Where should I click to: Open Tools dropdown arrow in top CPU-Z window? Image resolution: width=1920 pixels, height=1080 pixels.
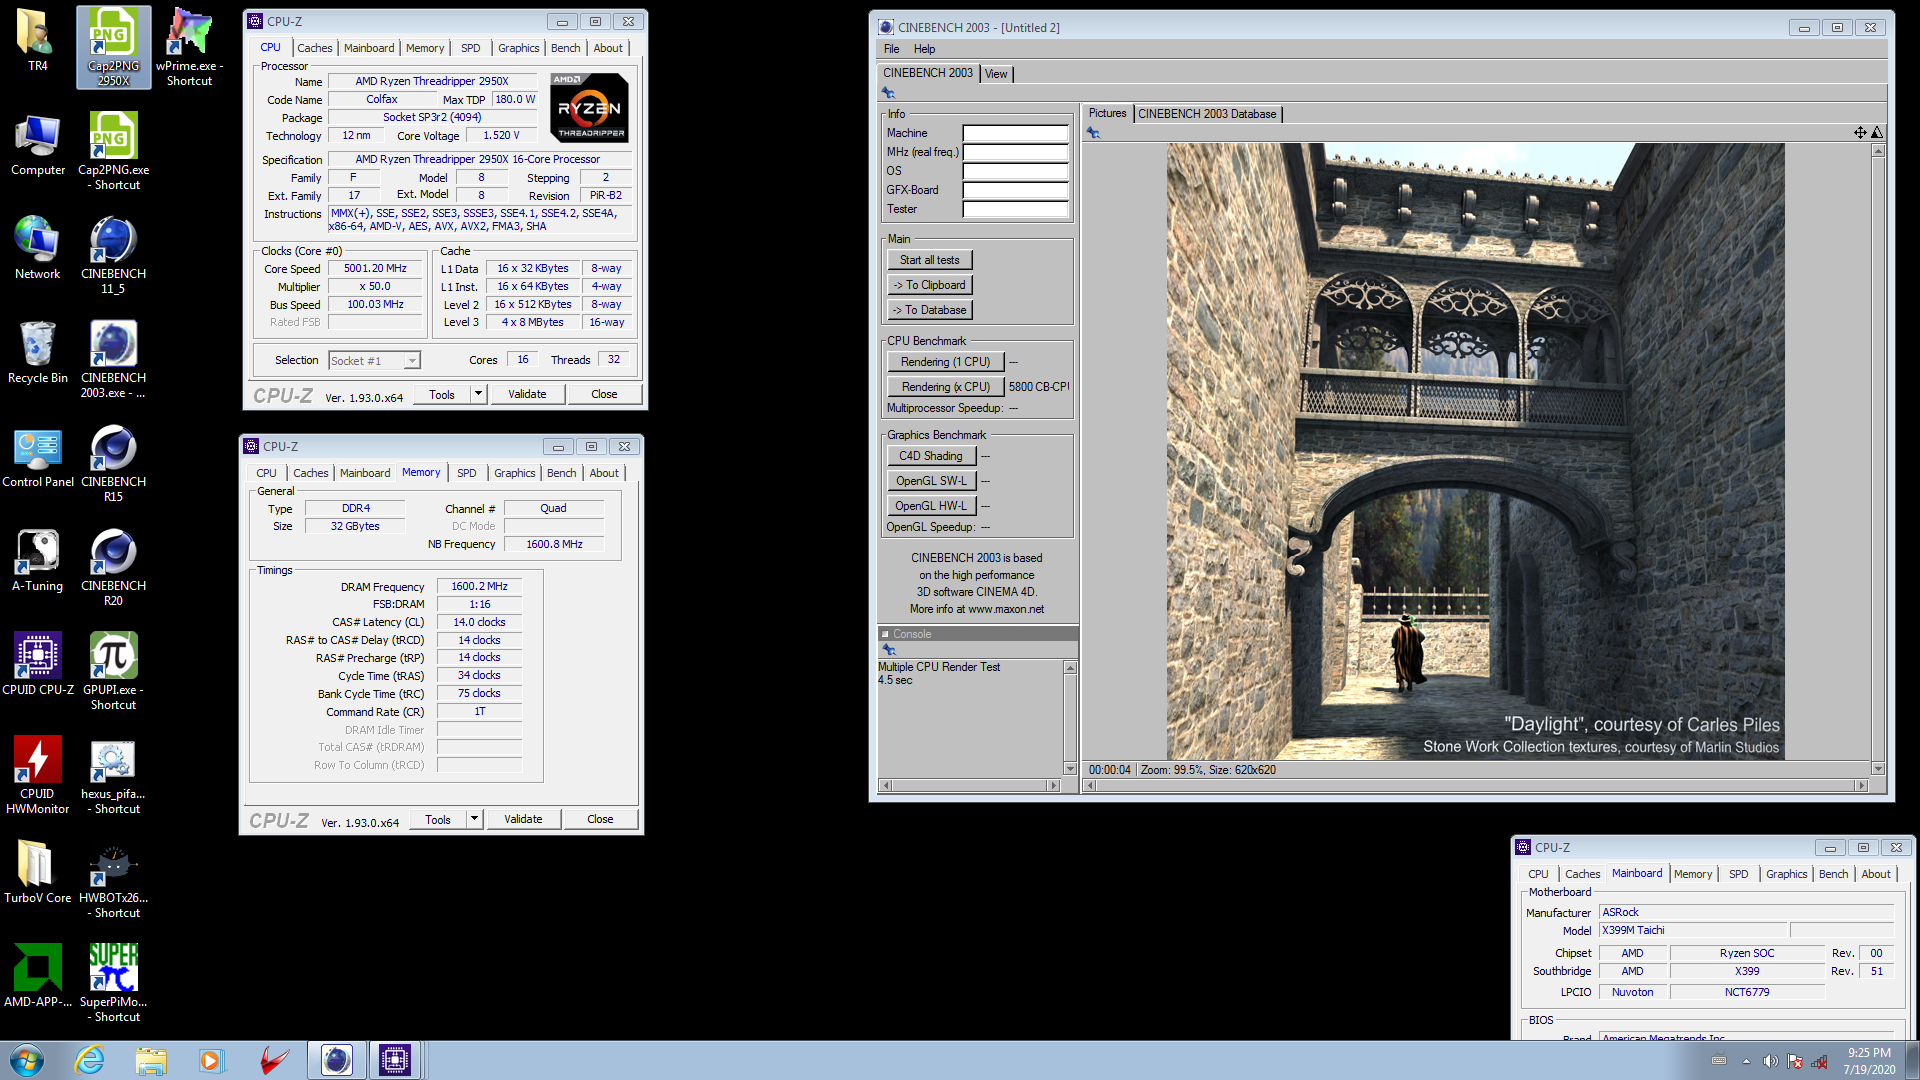click(478, 394)
